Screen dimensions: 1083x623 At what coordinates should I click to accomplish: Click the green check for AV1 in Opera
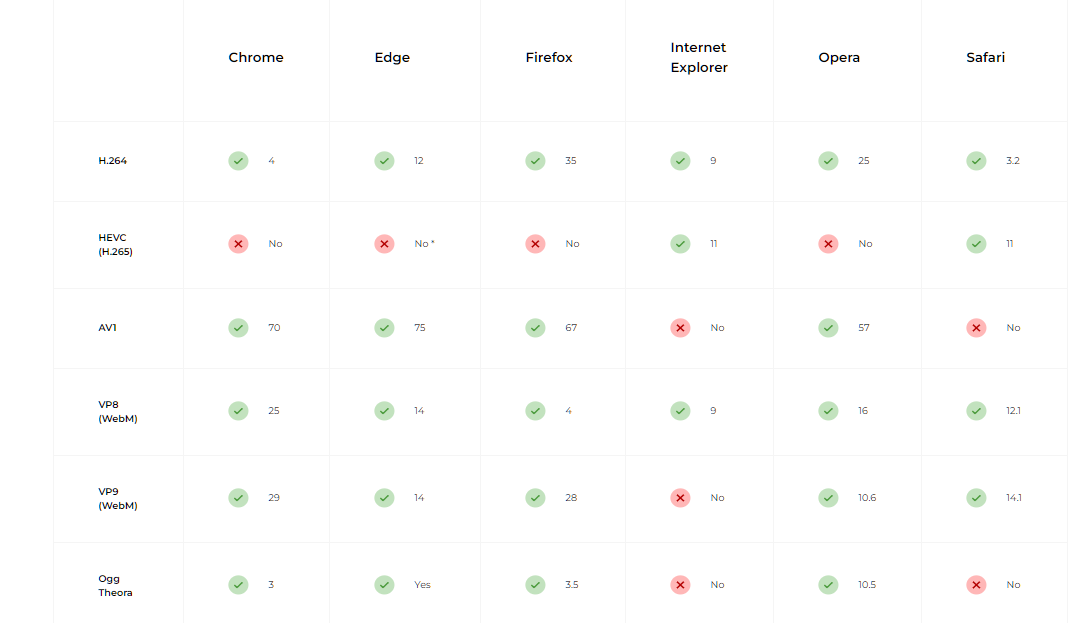(828, 328)
